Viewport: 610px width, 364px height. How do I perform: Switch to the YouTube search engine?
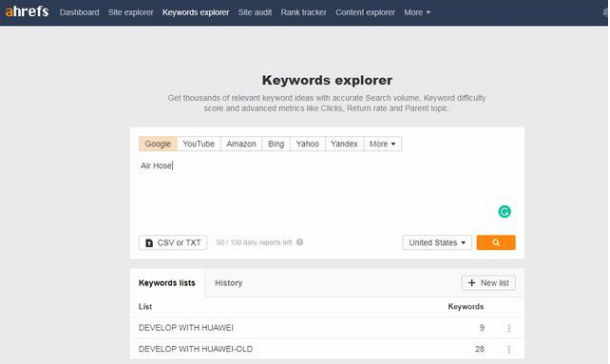198,144
